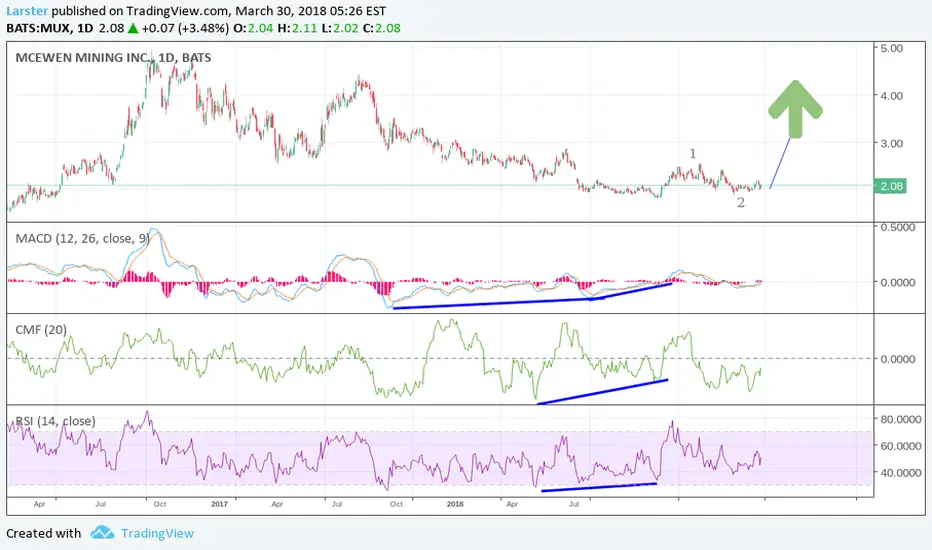
Task: Click the green up-triangle price change indicator
Action: tap(133, 28)
